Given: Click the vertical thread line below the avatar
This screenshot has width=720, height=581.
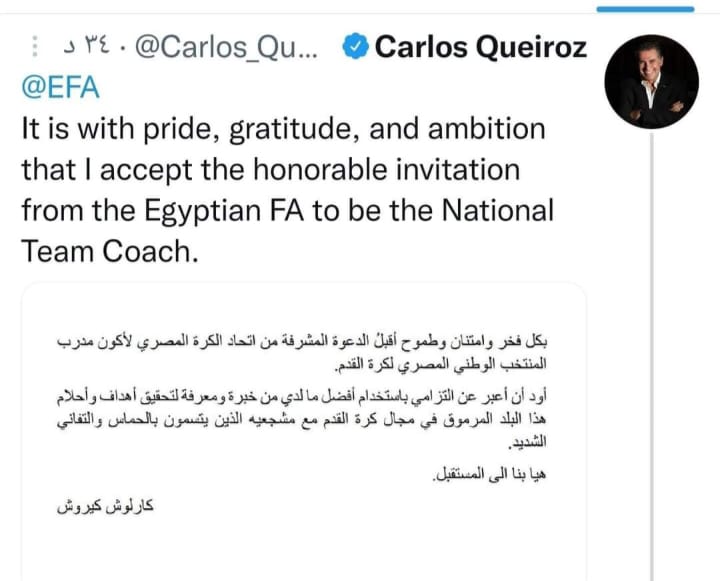Looking at the screenshot, I should (x=653, y=350).
